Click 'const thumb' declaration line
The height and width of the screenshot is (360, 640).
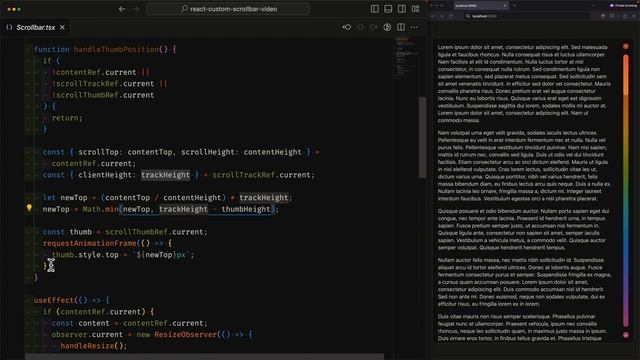click(125, 232)
